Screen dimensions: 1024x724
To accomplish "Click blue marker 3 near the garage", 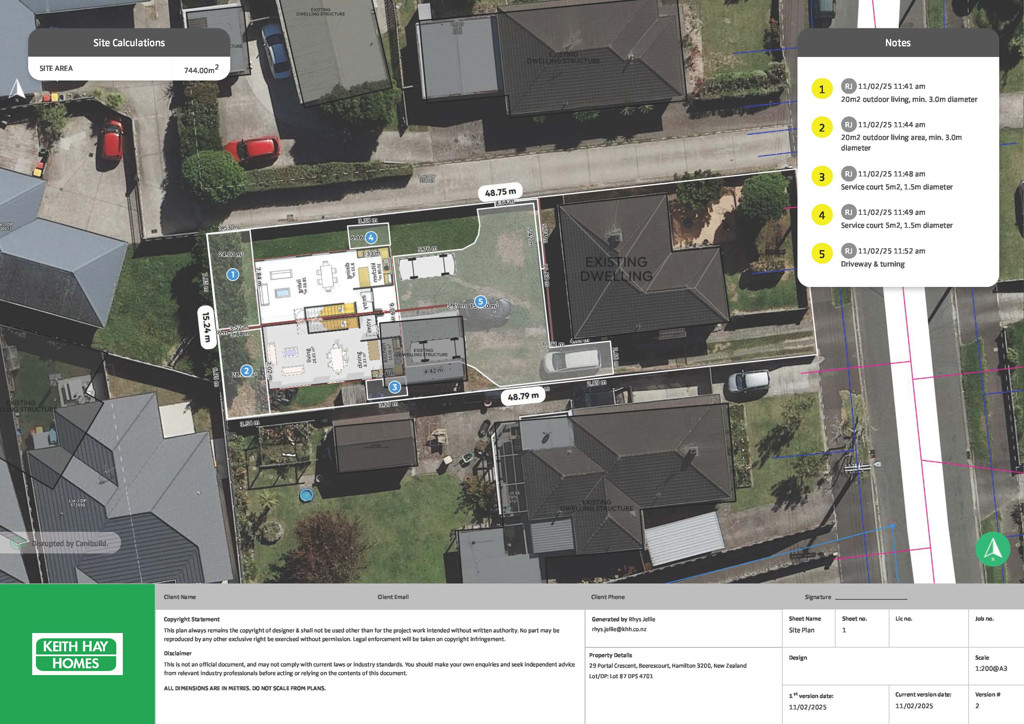I will click(394, 386).
